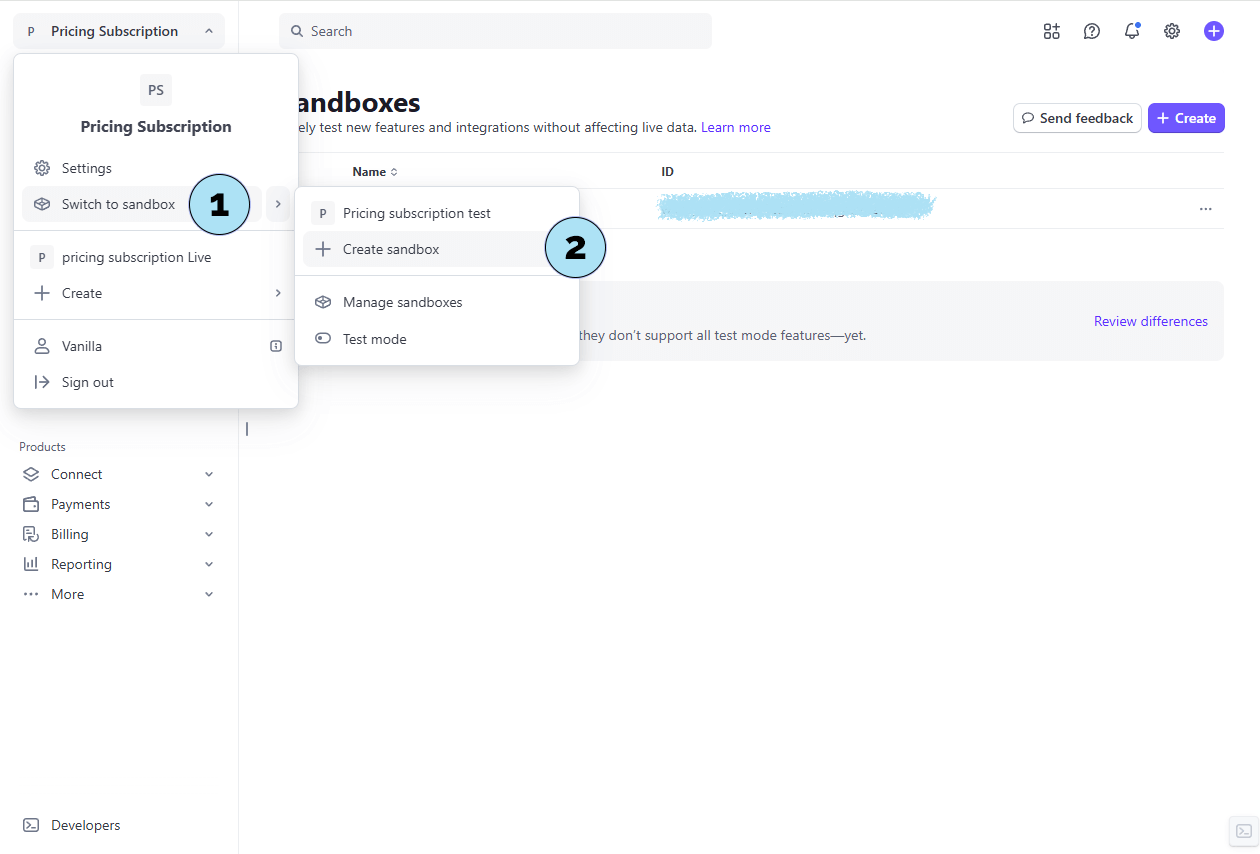Click the info icon beside Vanilla

pyautogui.click(x=276, y=346)
